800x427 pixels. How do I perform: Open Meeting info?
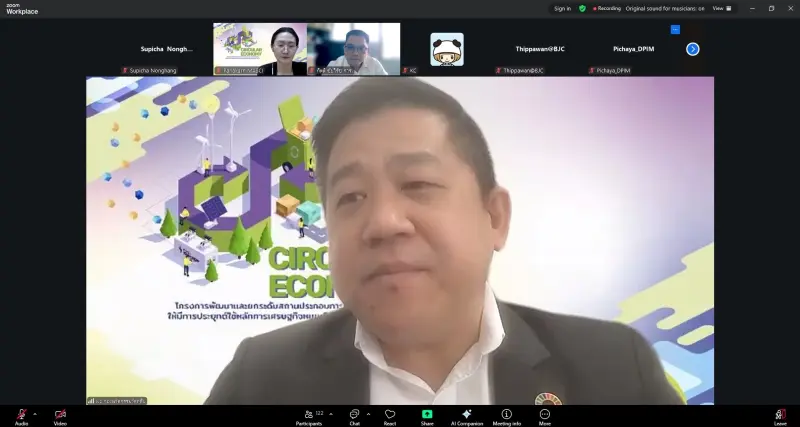pyautogui.click(x=507, y=416)
